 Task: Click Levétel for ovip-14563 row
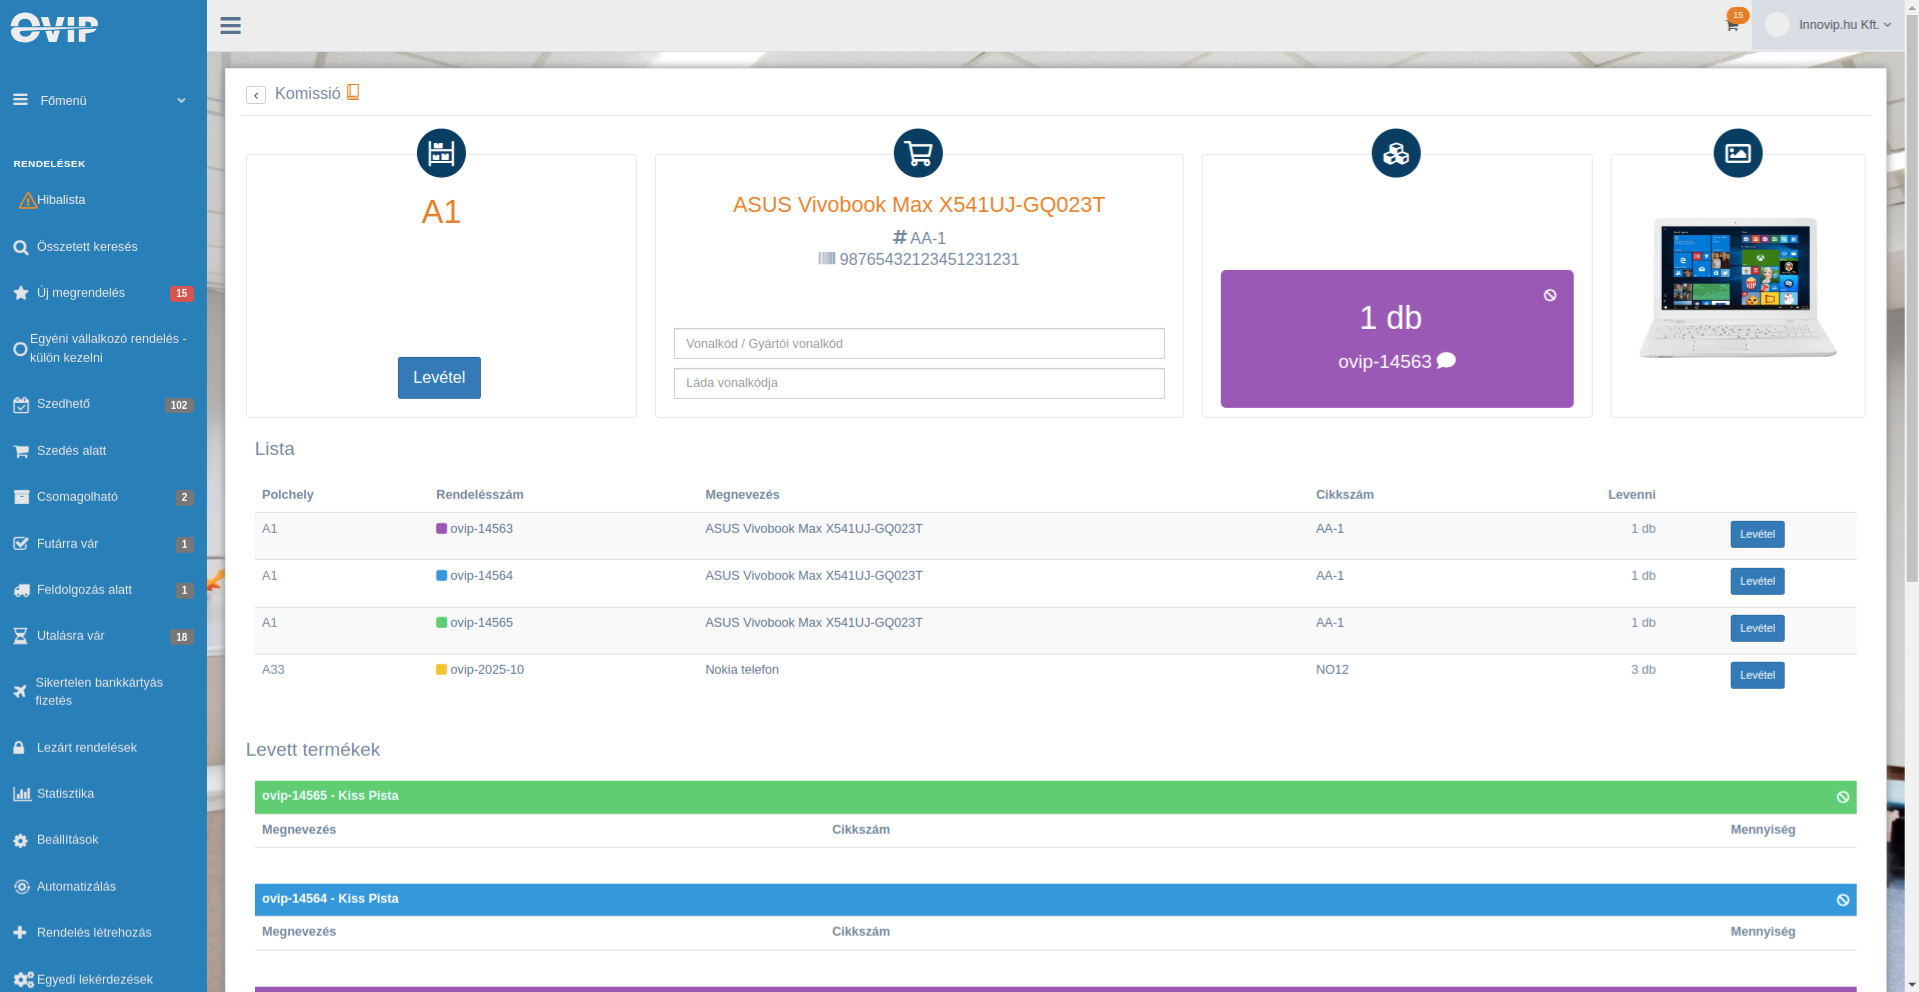click(x=1757, y=535)
